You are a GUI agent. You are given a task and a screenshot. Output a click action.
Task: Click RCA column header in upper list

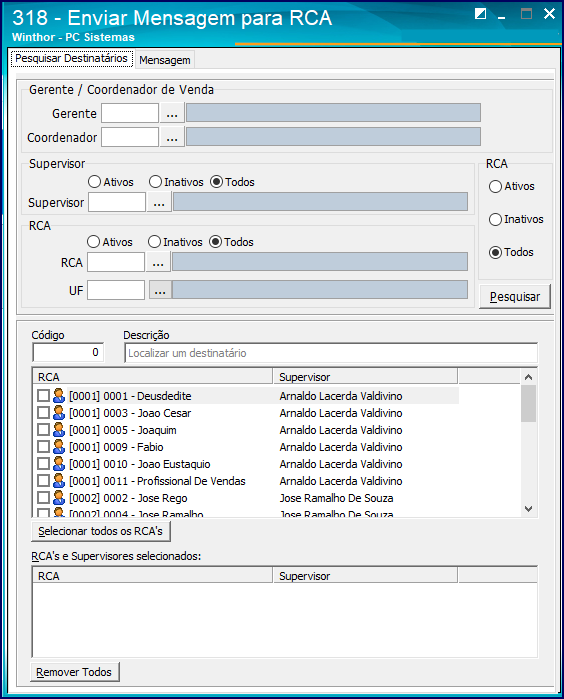click(x=152, y=377)
